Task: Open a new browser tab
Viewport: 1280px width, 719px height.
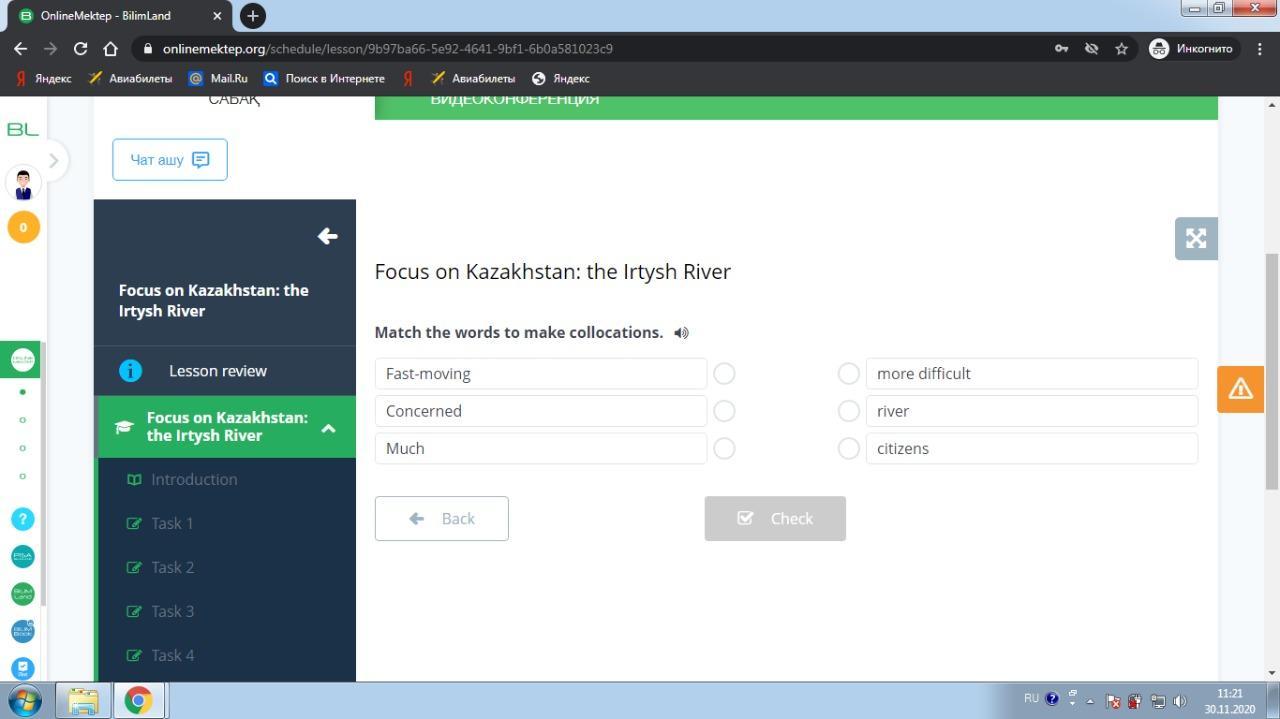Action: (x=253, y=16)
